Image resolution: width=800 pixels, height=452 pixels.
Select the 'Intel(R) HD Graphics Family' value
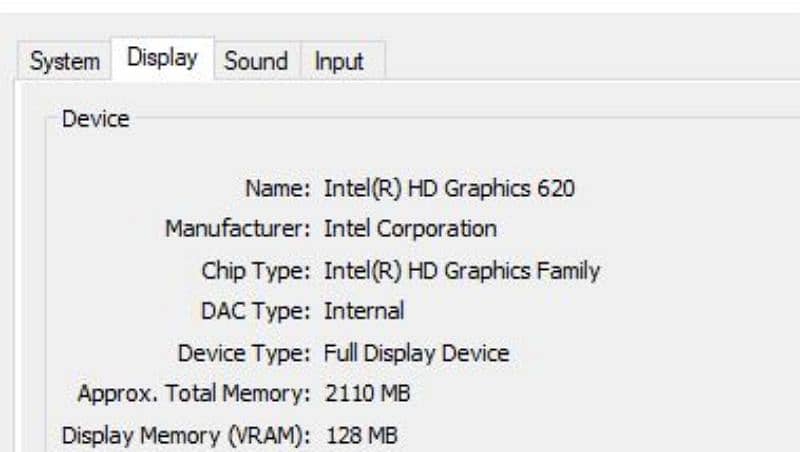461,270
